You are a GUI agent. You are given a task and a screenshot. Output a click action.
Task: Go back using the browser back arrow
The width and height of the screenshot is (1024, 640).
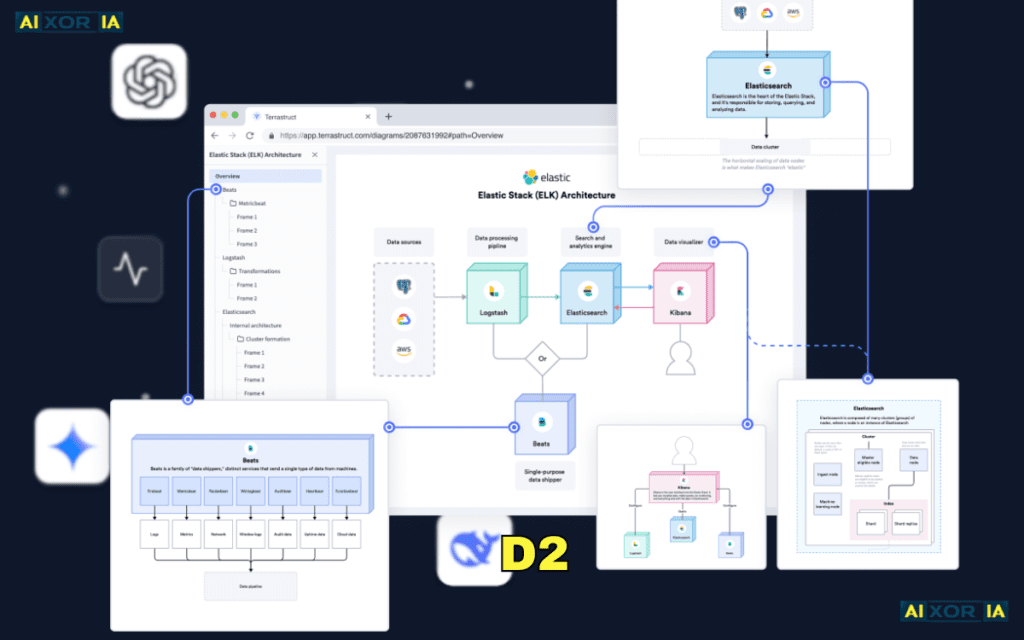[215, 135]
